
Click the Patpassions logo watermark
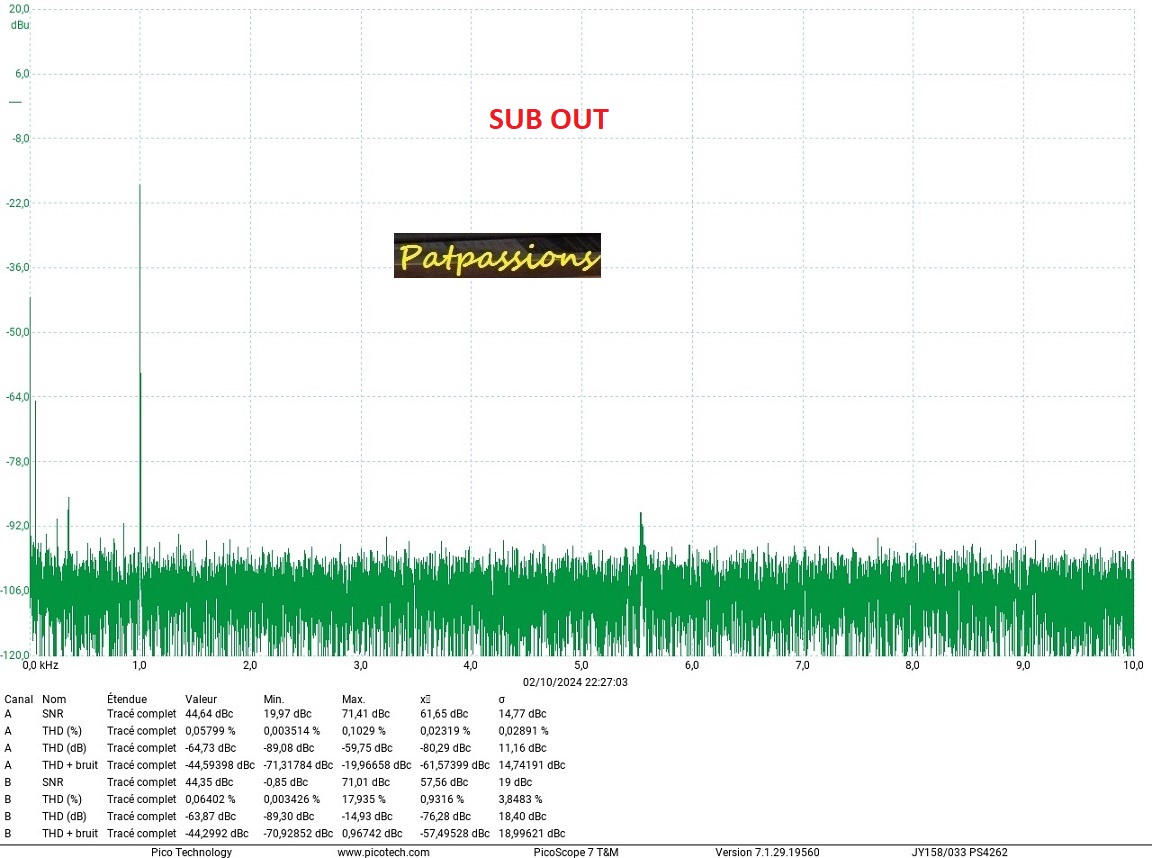coord(497,256)
